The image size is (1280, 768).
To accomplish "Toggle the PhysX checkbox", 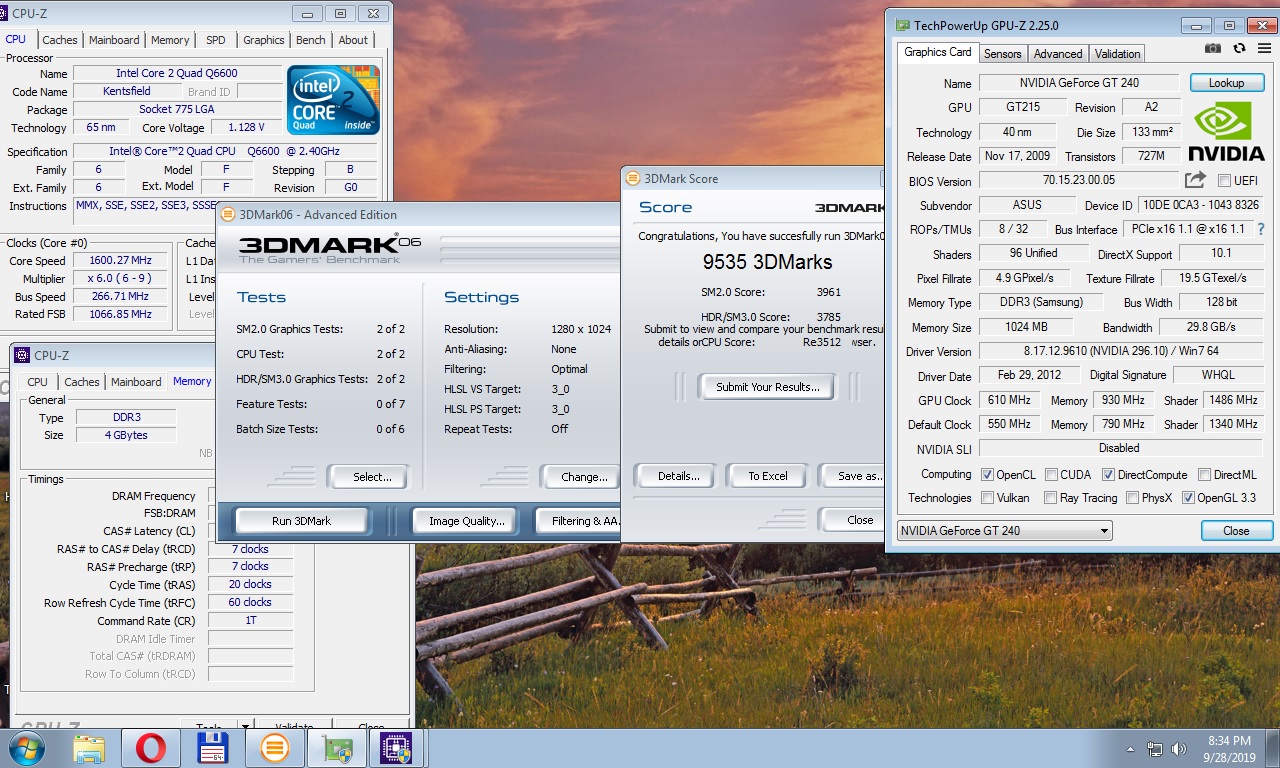I will click(x=1132, y=498).
